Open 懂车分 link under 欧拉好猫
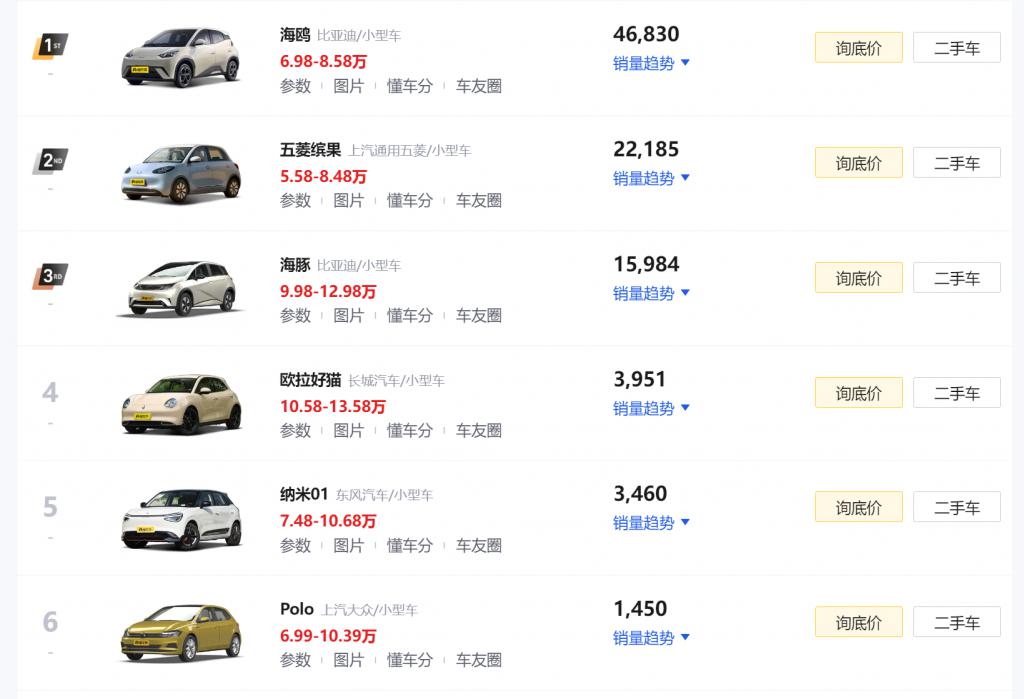The width and height of the screenshot is (1024, 699). 409,430
